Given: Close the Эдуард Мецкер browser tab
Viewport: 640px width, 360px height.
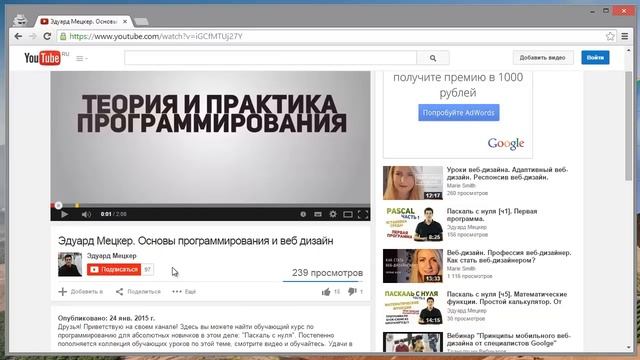Looking at the screenshot, I should 125,22.
